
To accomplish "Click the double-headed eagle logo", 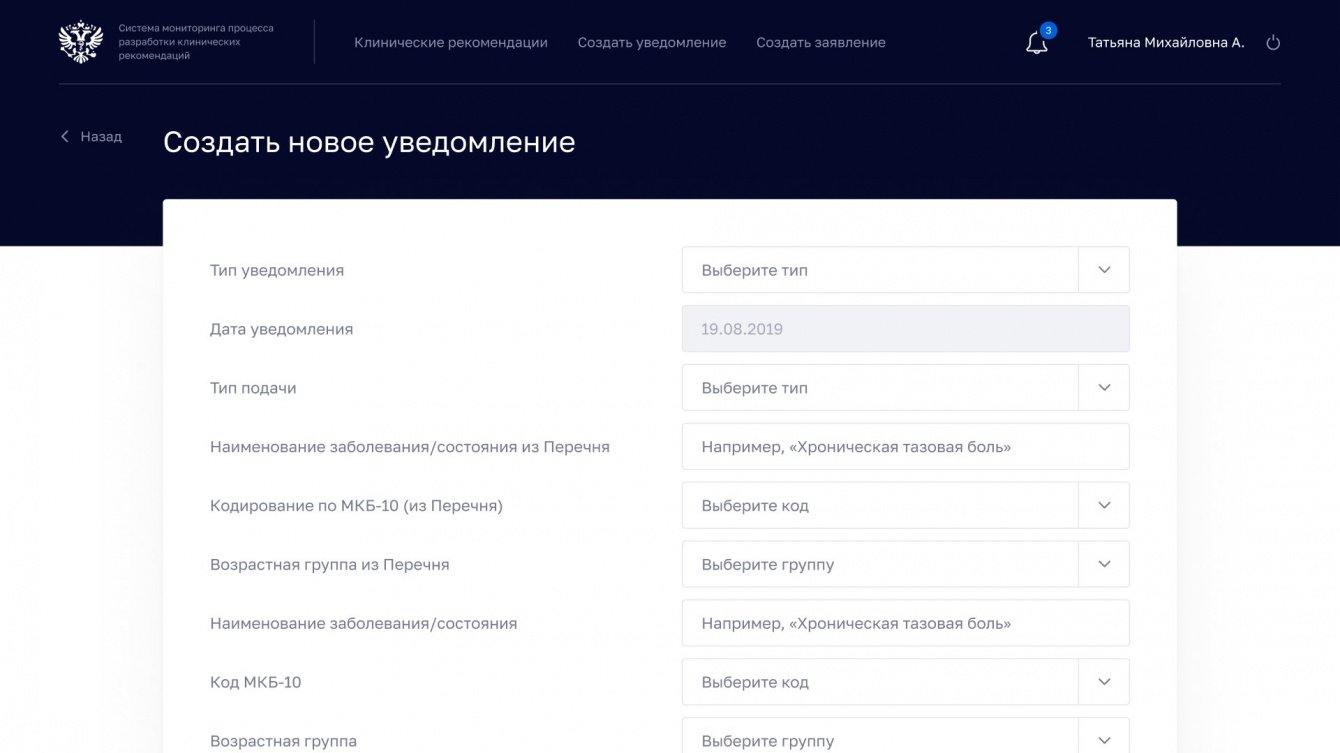I will click(81, 42).
